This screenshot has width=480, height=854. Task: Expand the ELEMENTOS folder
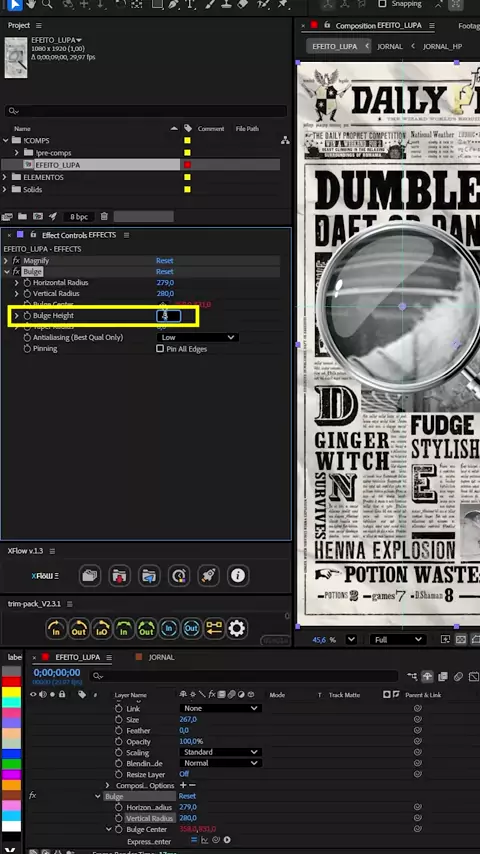click(x=6, y=177)
